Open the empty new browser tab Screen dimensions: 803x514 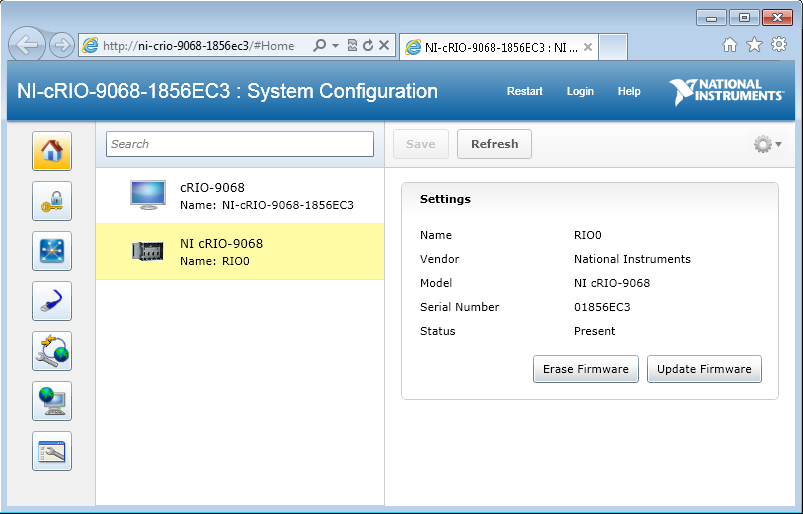[x=613, y=47]
